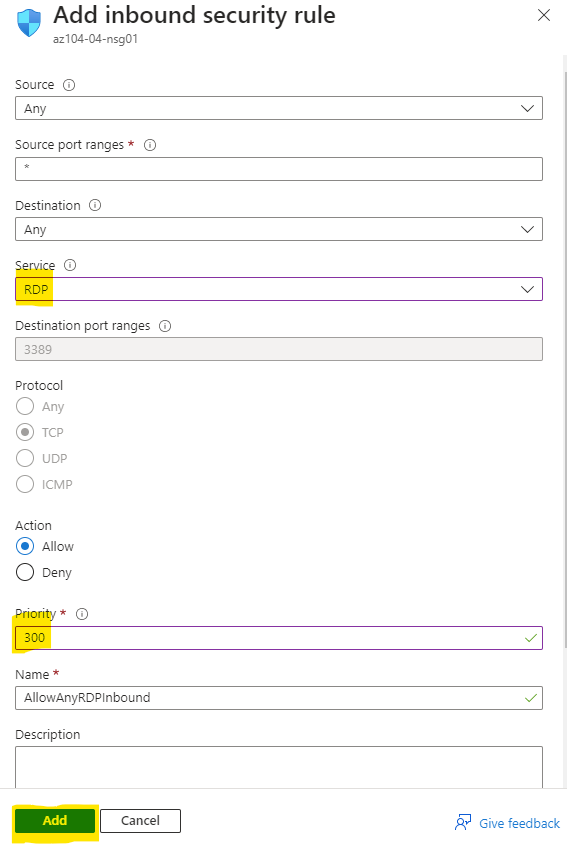Click the Destination info icon
Image resolution: width=567 pixels, height=852 pixels.
(95, 205)
